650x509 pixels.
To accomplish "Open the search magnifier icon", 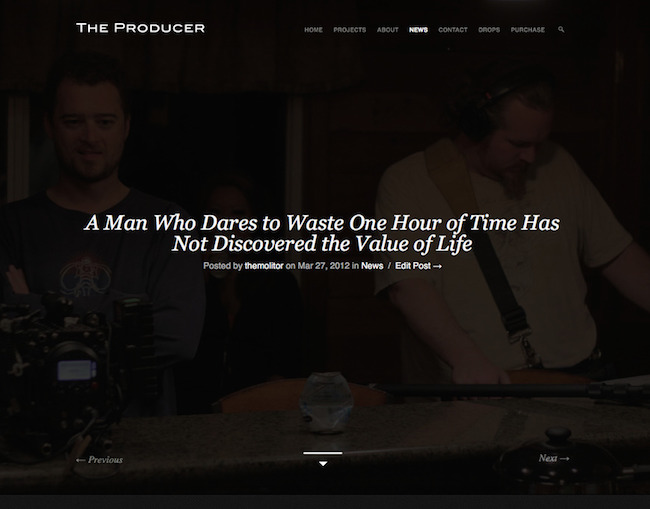I will pyautogui.click(x=561, y=29).
